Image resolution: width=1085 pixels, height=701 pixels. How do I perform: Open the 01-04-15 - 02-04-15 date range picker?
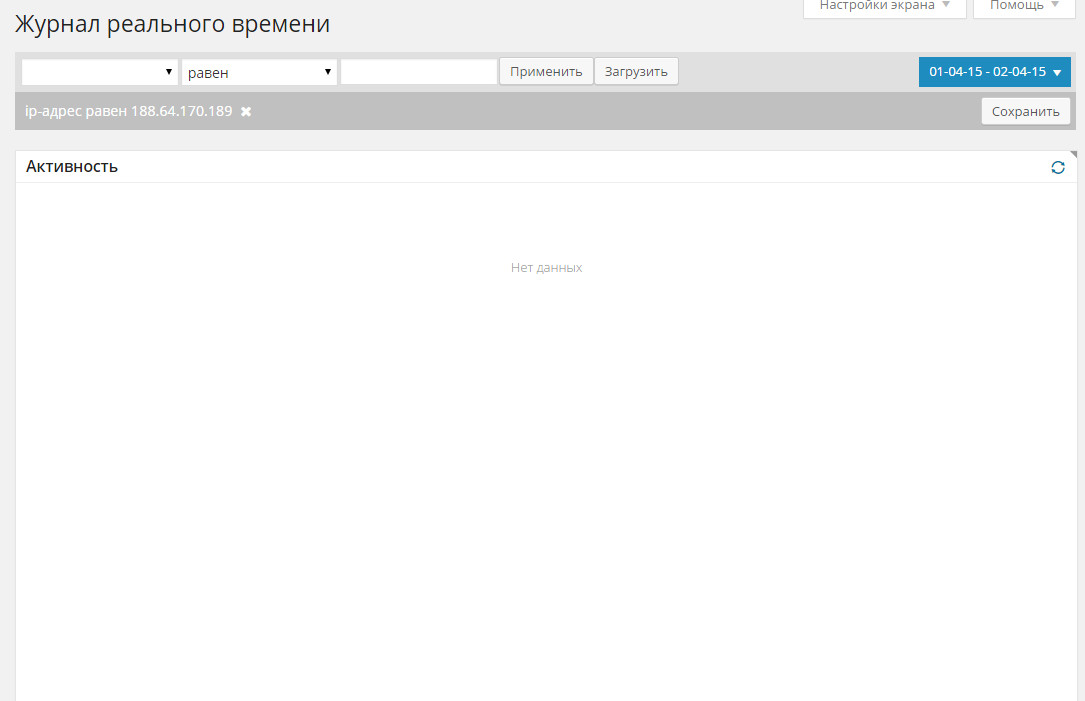[x=994, y=71]
